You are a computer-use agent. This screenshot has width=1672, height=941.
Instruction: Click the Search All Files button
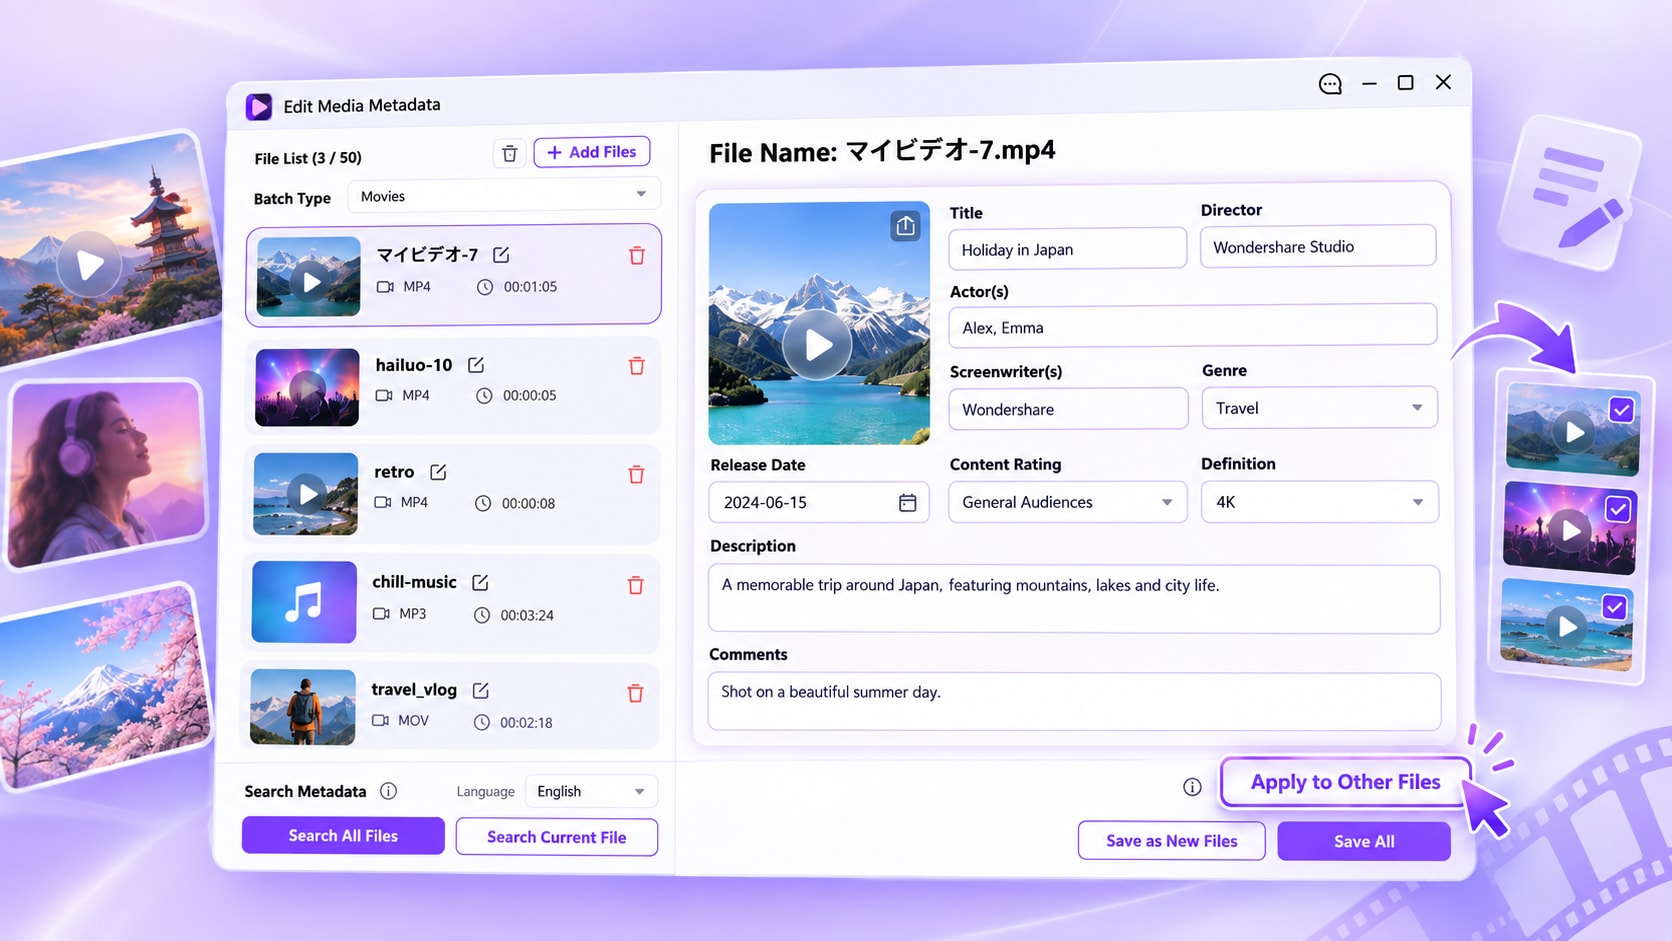point(343,836)
